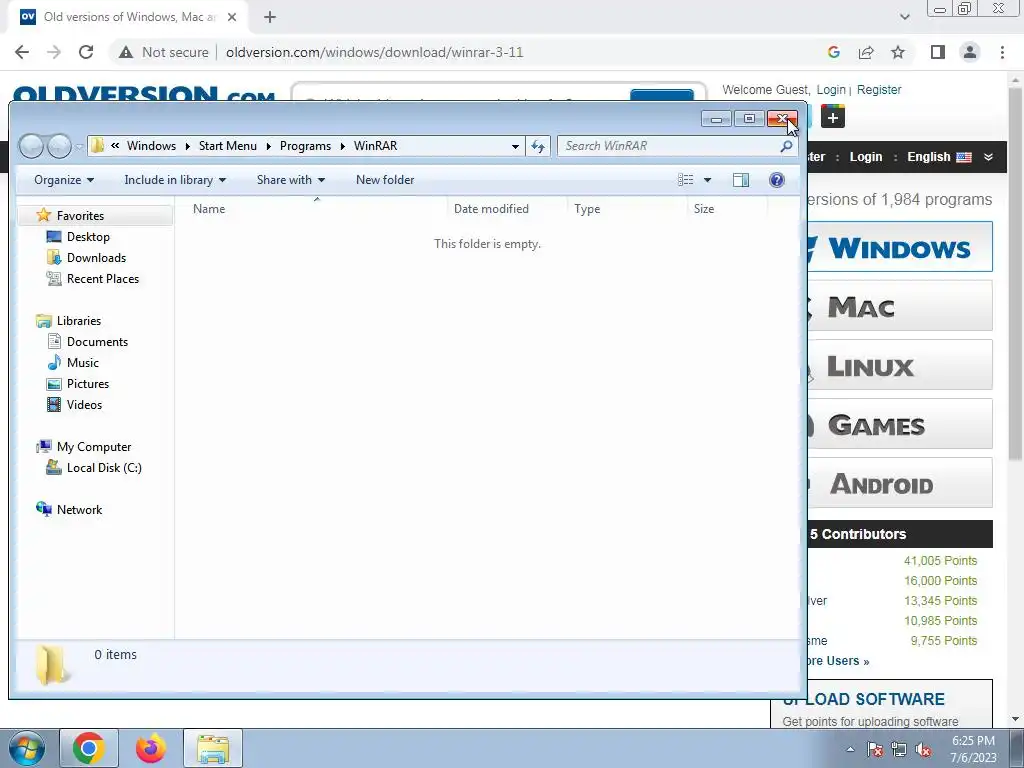Screen dimensions: 1024x768
Task: Open the Windows Start menu orb
Action: tap(26, 748)
